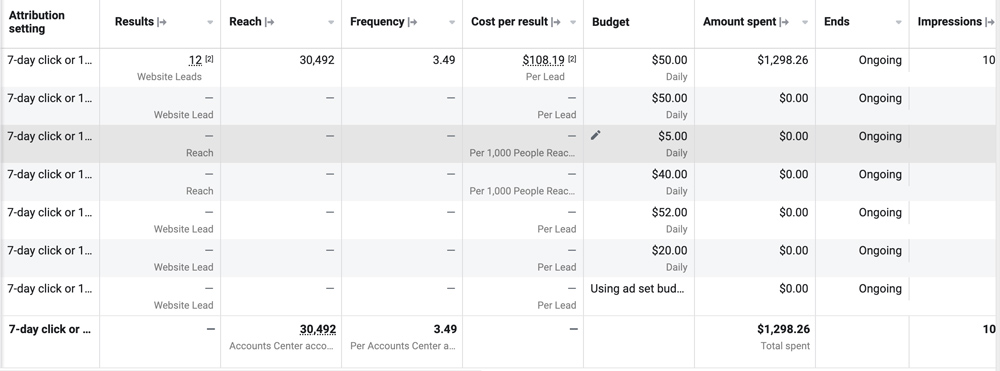The height and width of the screenshot is (371, 1000).
Task: Click 'Per Accounts Center a...' label under total frequency
Action: pos(402,346)
